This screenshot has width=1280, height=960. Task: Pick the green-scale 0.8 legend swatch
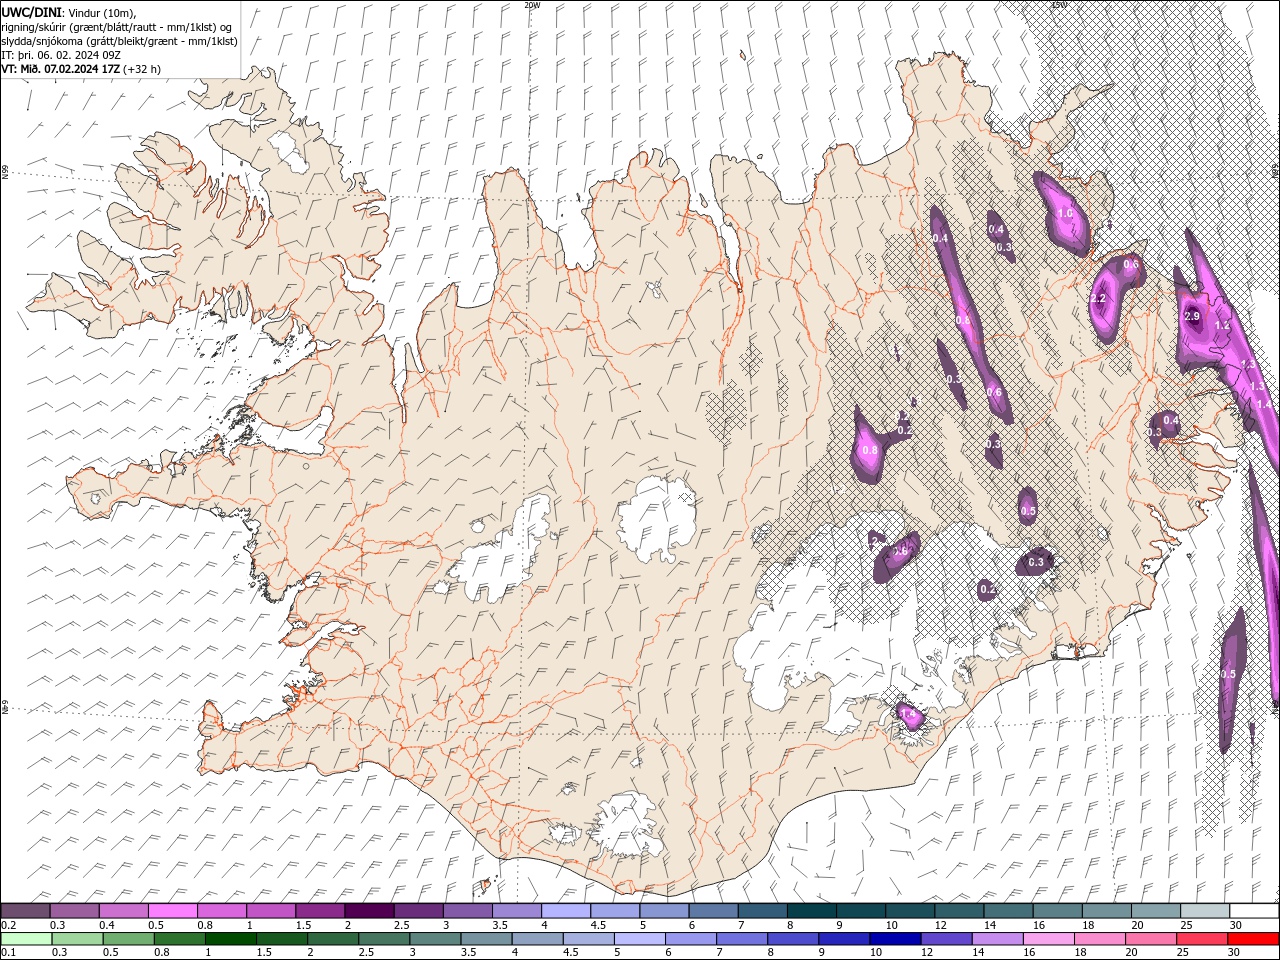tap(179, 938)
